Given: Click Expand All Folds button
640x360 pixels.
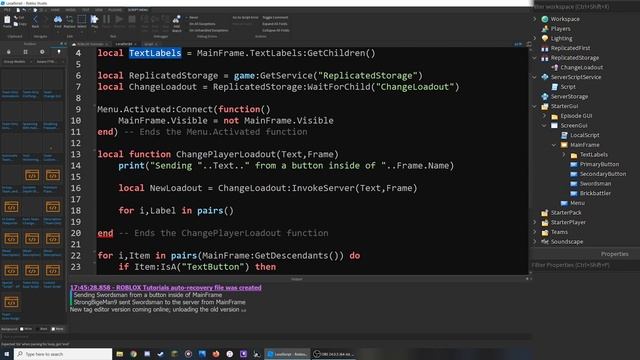Looking at the screenshot, I should coord(275,24).
